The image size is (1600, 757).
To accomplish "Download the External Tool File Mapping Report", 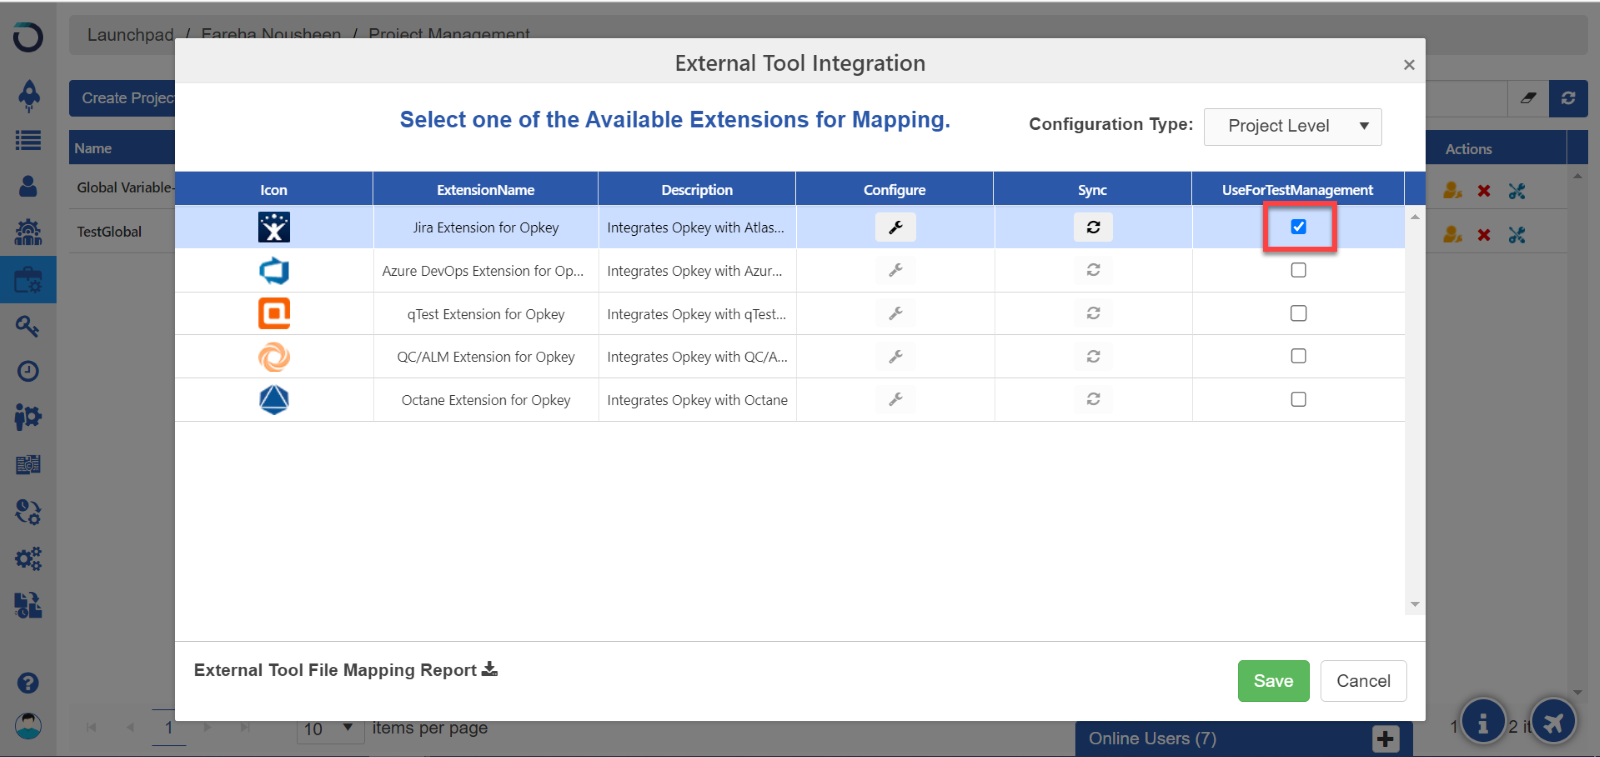I will [489, 670].
